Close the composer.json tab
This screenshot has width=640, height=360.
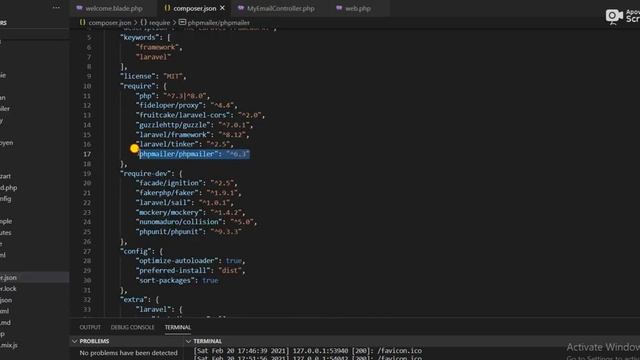click(222, 8)
